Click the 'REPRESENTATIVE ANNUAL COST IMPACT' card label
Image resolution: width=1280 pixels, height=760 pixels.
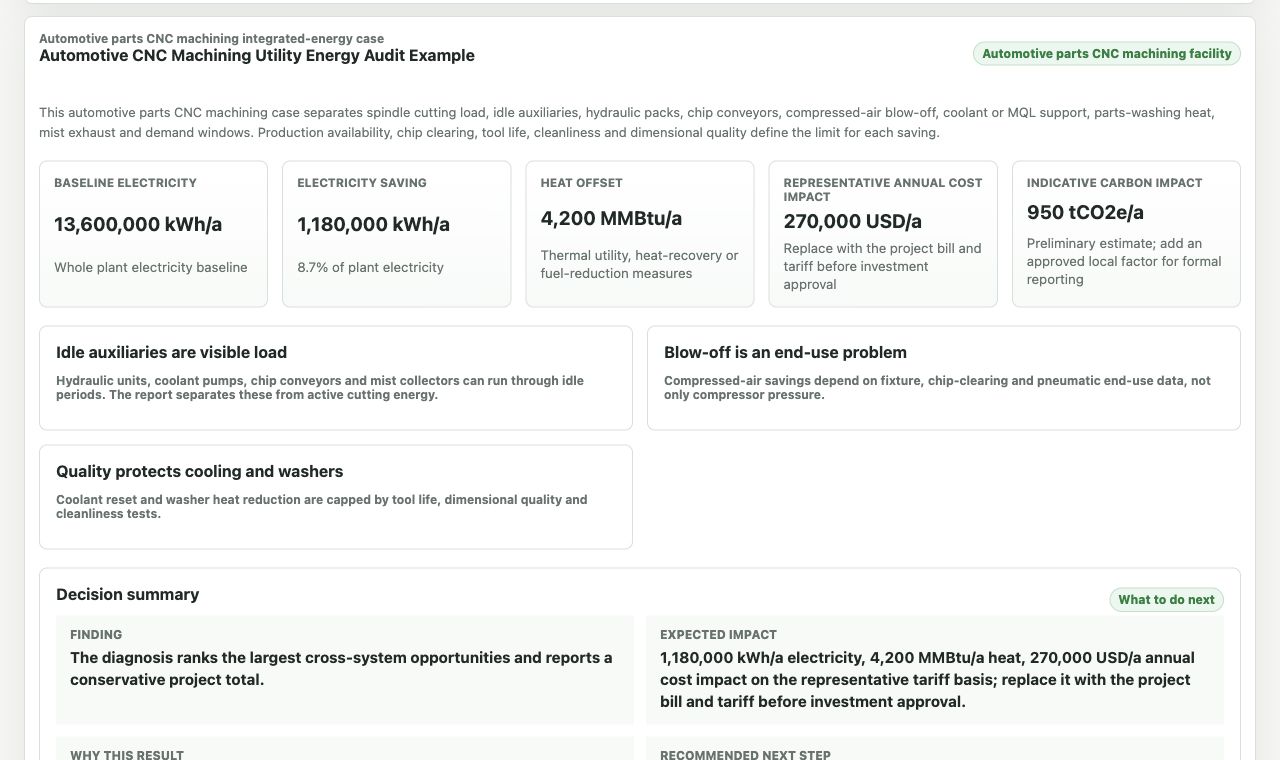click(883, 190)
